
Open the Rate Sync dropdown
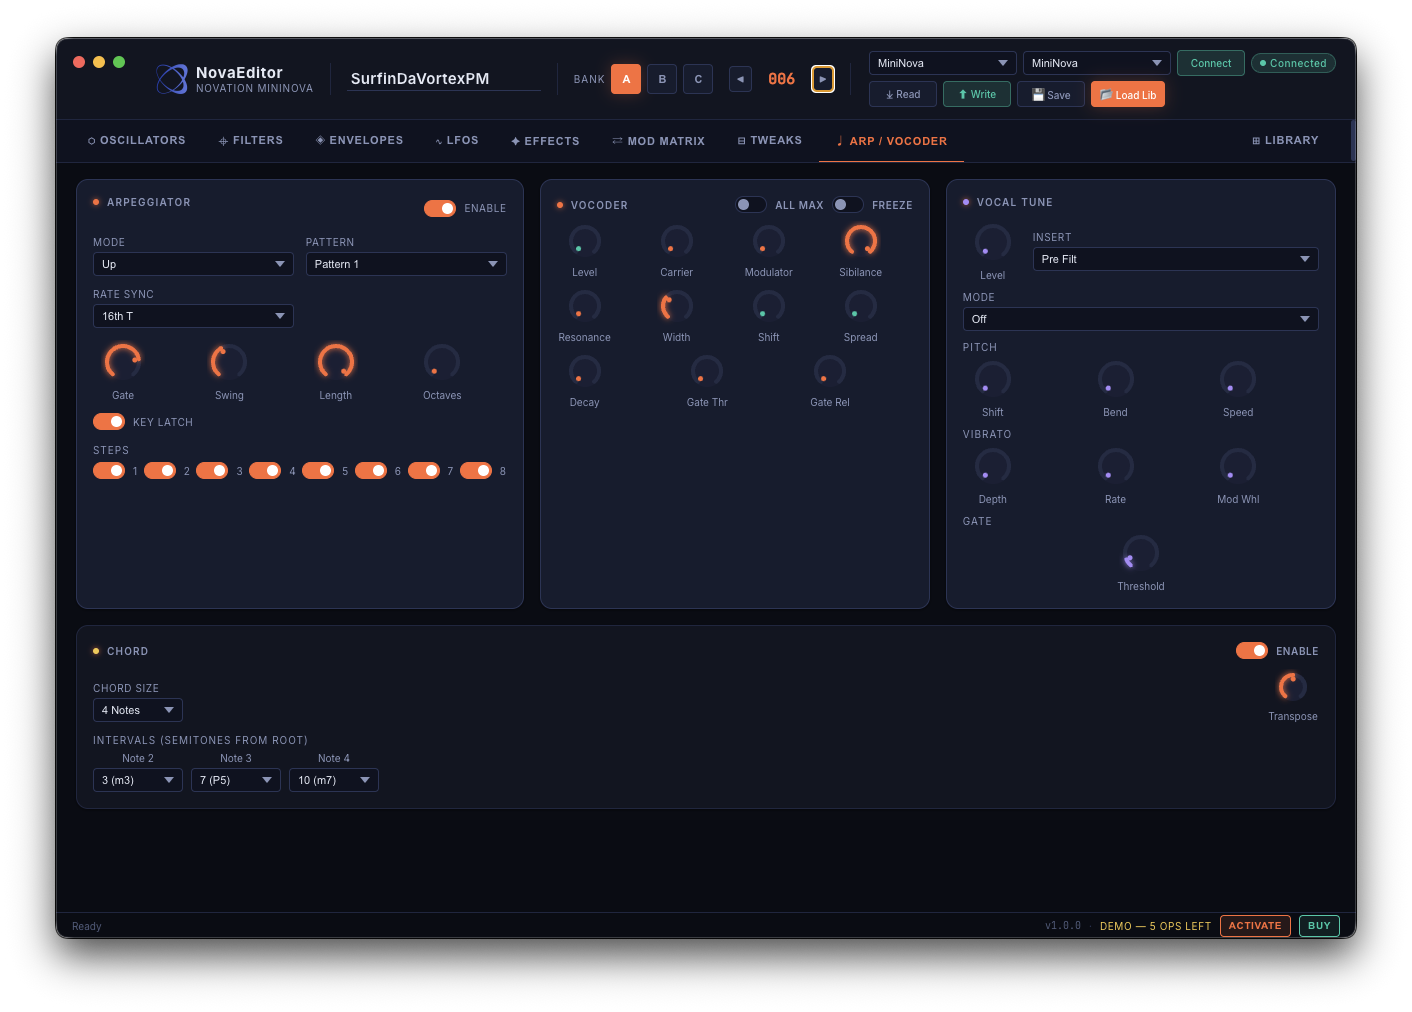point(193,316)
